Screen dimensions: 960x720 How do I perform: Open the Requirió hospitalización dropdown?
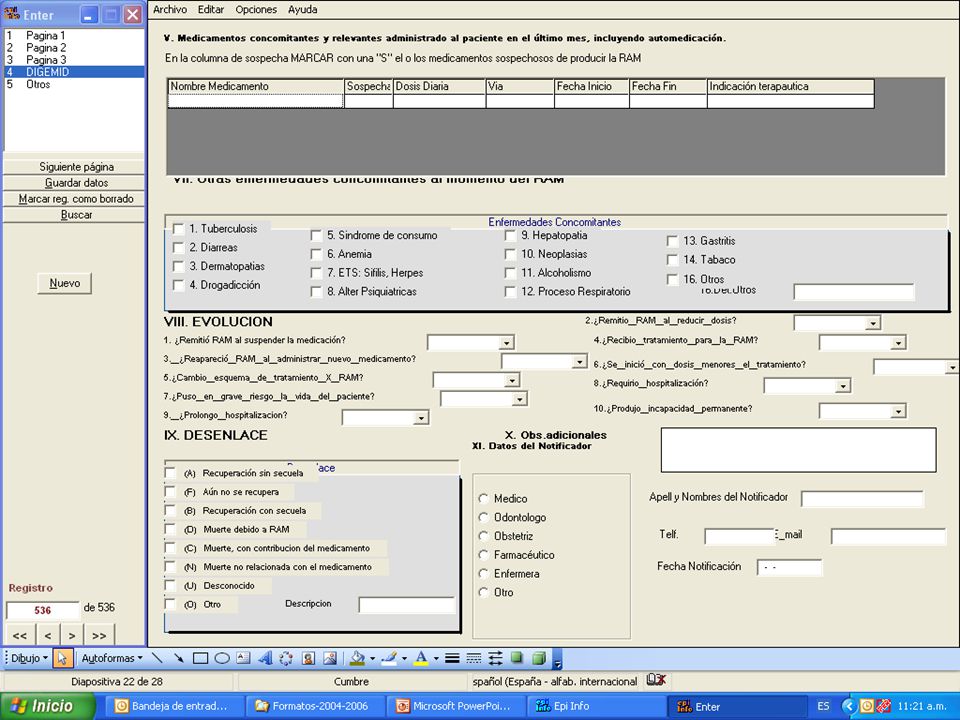[x=843, y=386]
